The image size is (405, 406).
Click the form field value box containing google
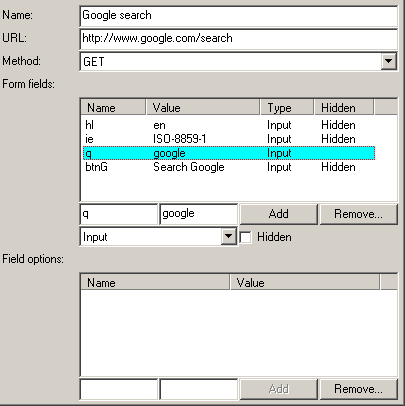point(199,214)
